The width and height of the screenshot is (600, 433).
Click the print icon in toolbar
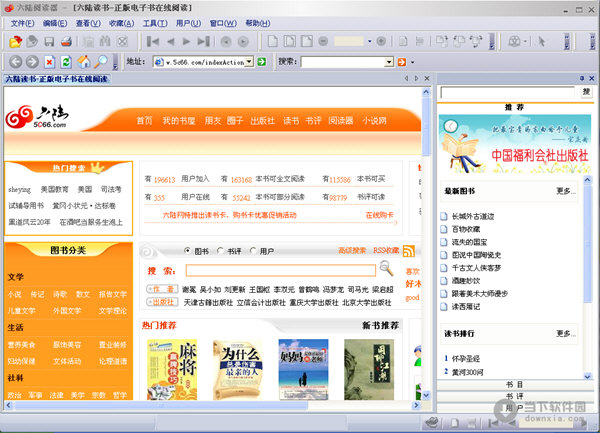click(x=66, y=41)
